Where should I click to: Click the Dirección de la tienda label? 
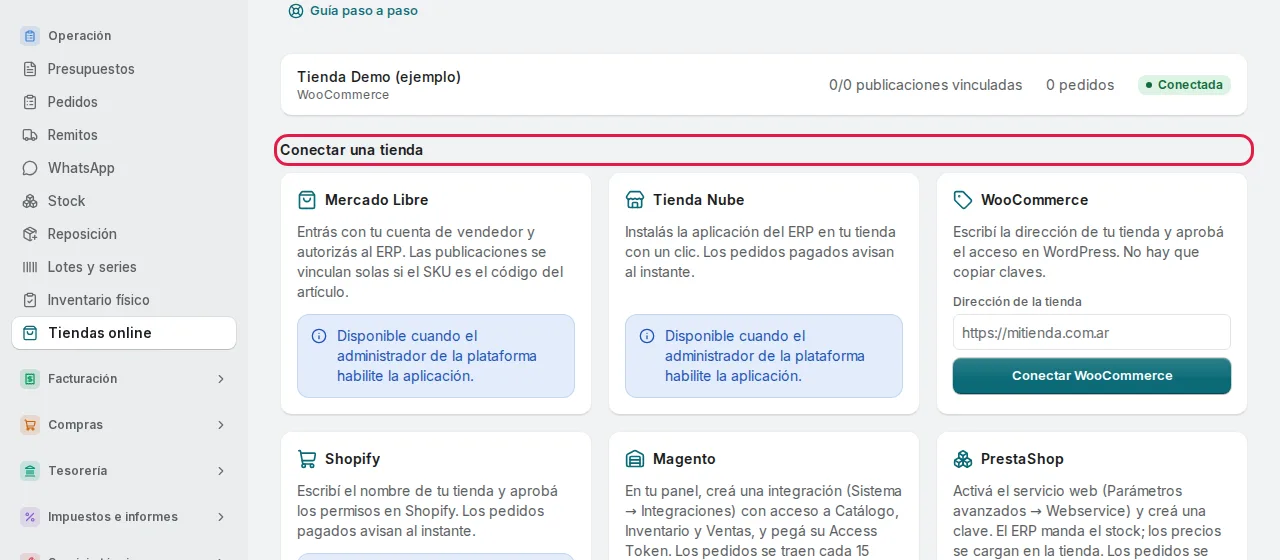1017,302
